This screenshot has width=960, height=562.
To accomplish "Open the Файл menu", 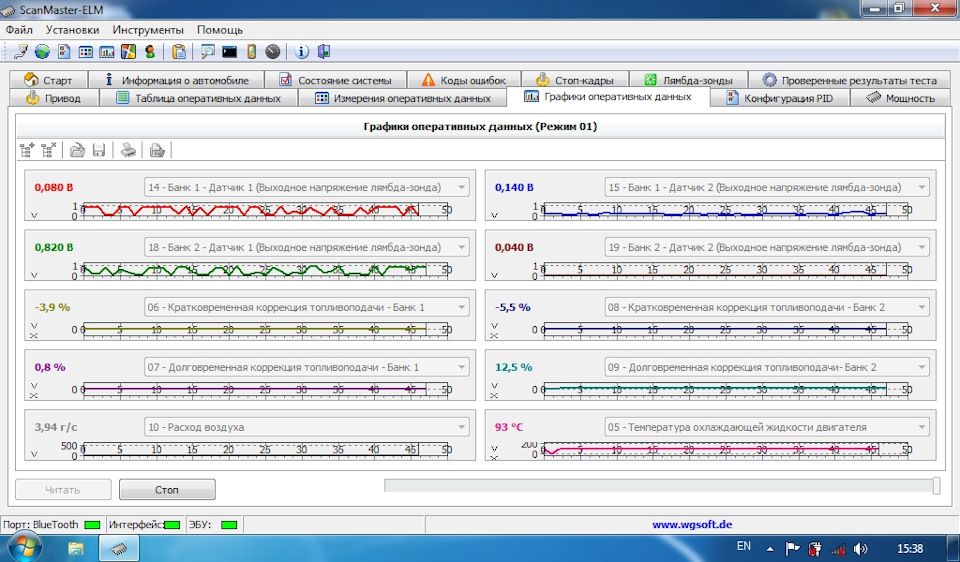I will [x=19, y=29].
